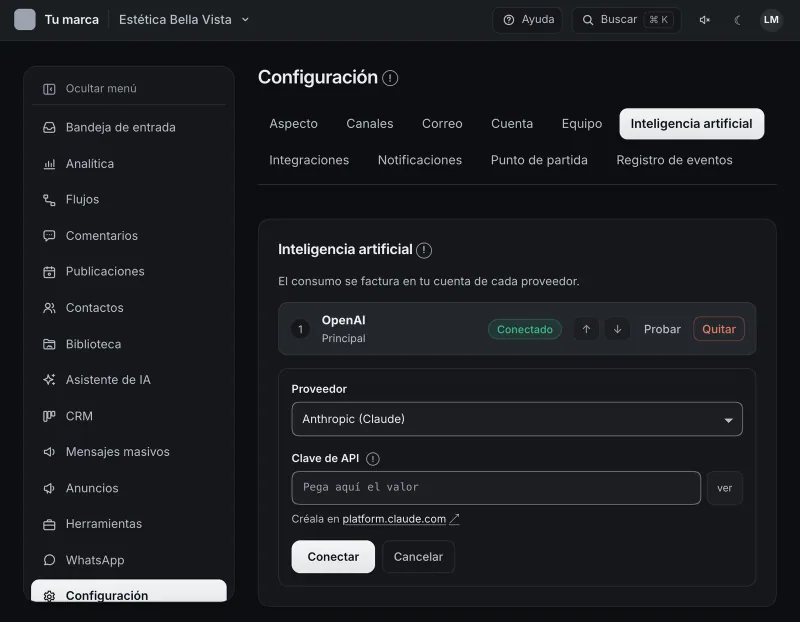Click the Cancelar button
Viewport: 800px width, 622px height.
[418, 557]
